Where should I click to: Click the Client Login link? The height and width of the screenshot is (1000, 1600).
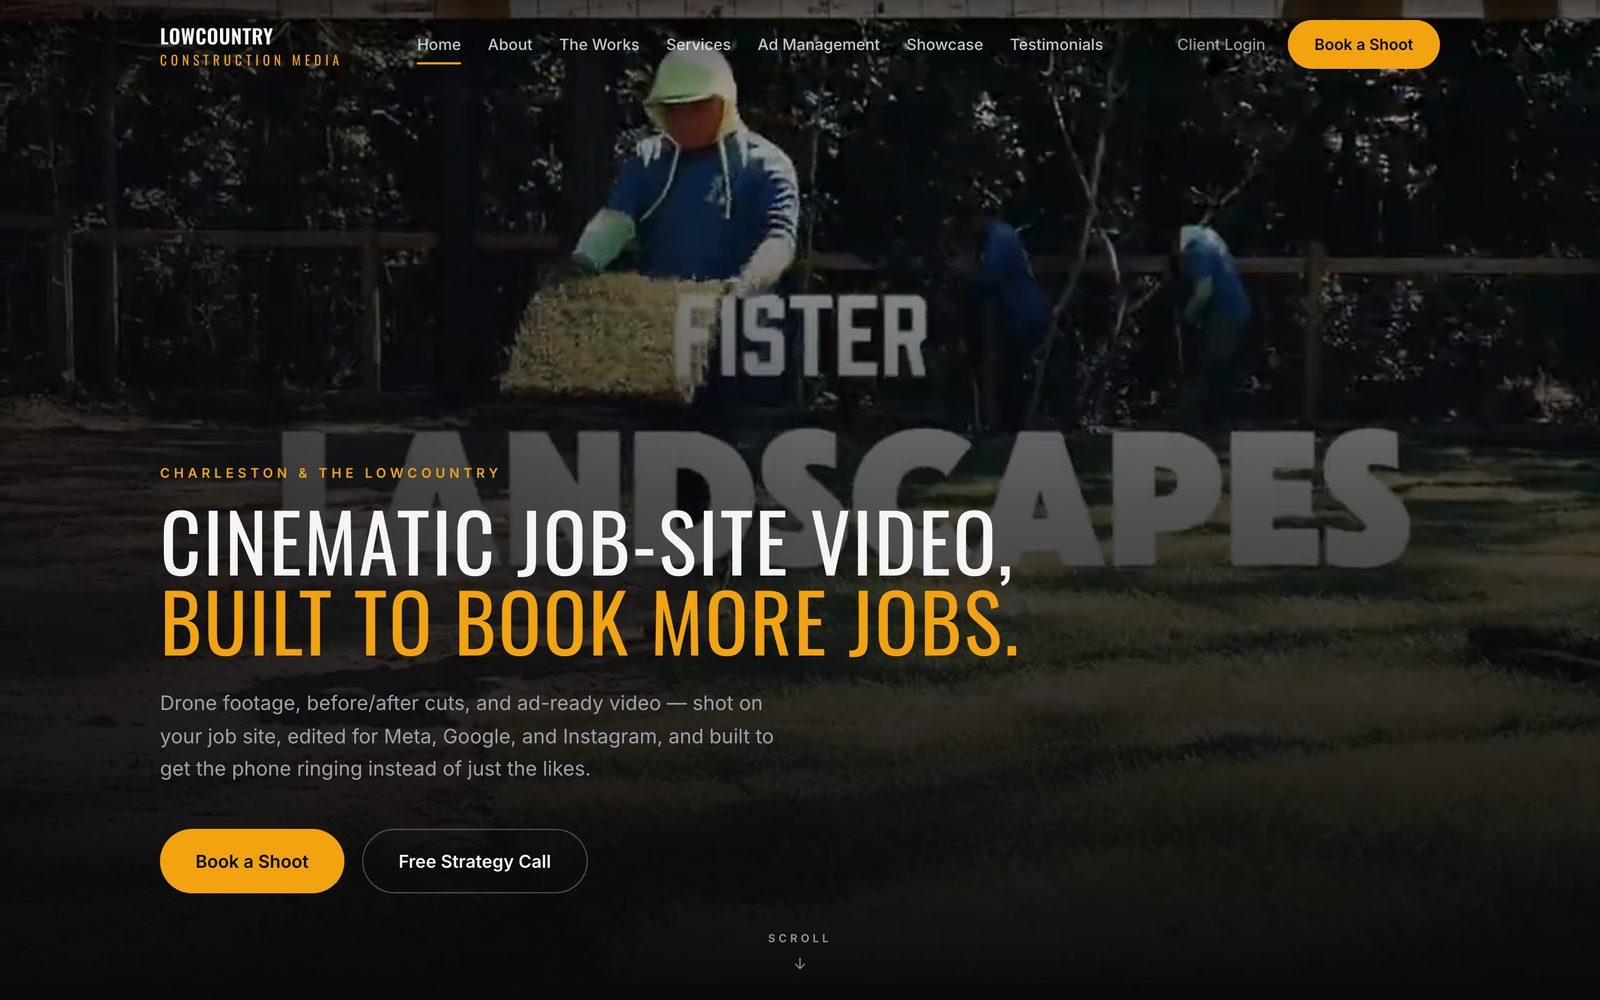pyautogui.click(x=1221, y=45)
